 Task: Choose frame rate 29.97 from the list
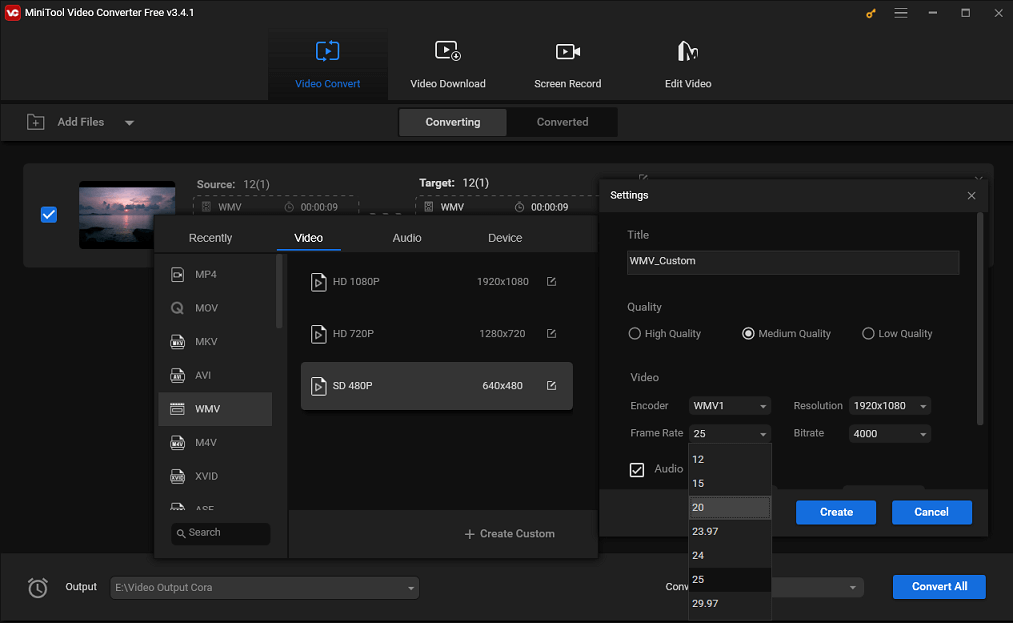tap(730, 603)
